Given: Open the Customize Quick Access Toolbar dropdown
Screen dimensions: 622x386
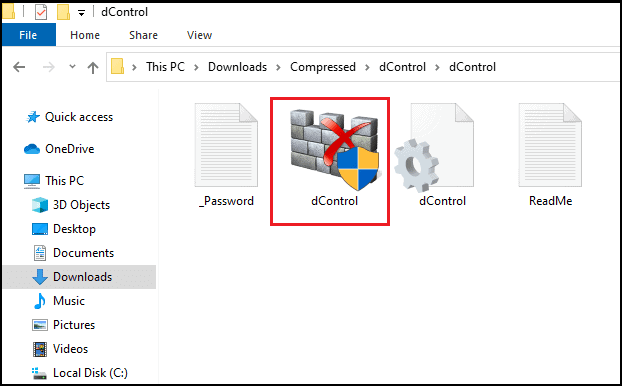Looking at the screenshot, I should [x=81, y=13].
